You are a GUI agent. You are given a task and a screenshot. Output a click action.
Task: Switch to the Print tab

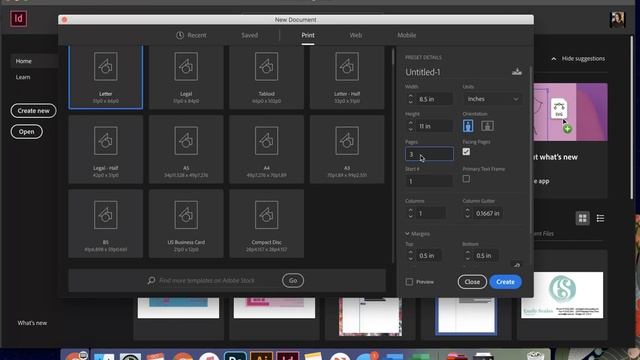308,36
